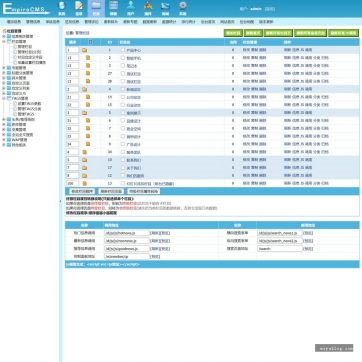
Task: Open the 信息 (Info) top navigation icon
Action: pos(79,8)
